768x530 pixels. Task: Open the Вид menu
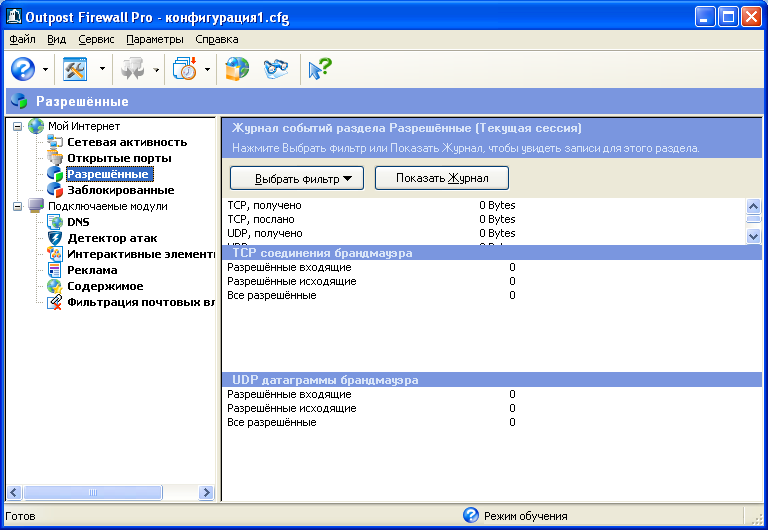(x=57, y=39)
